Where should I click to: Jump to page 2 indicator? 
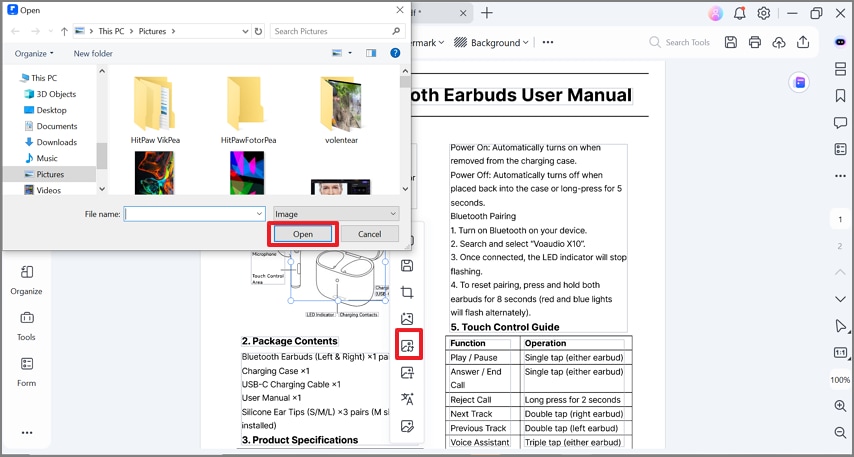(840, 246)
